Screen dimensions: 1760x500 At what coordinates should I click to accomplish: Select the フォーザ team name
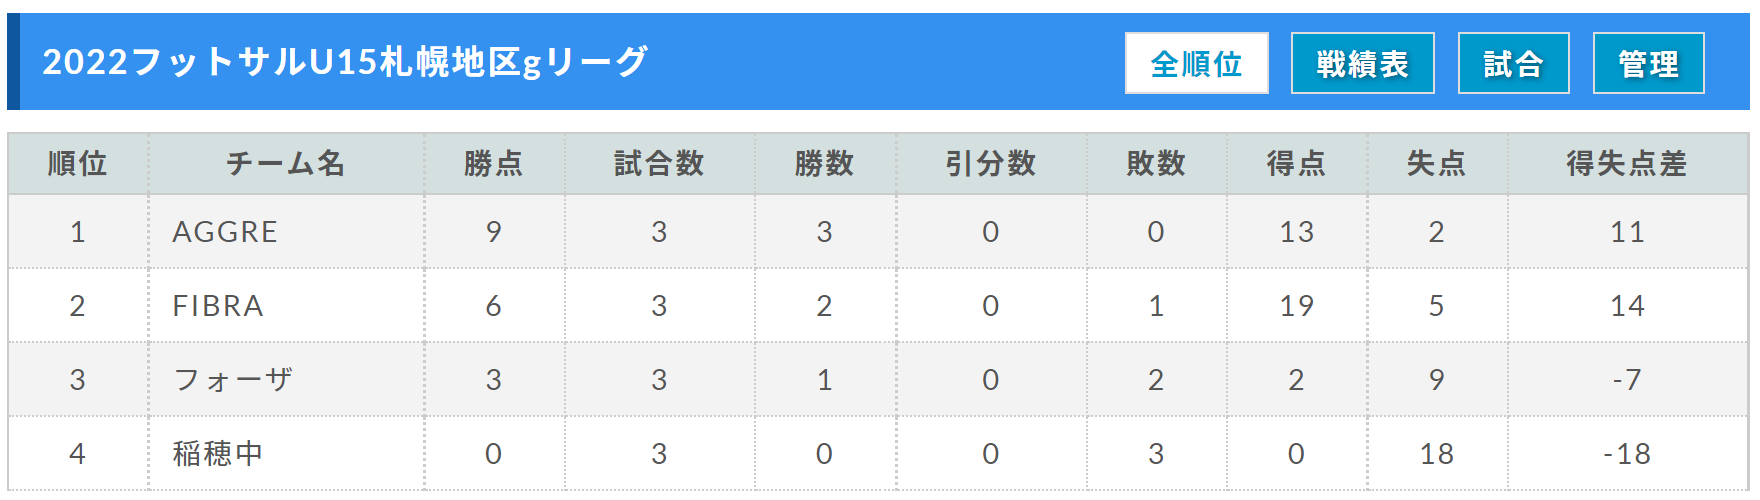(232, 380)
